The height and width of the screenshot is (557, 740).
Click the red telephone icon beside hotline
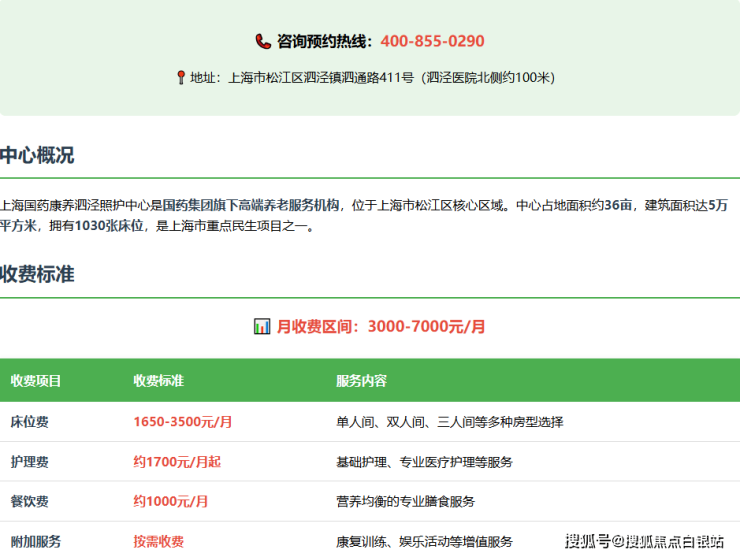(x=263, y=42)
